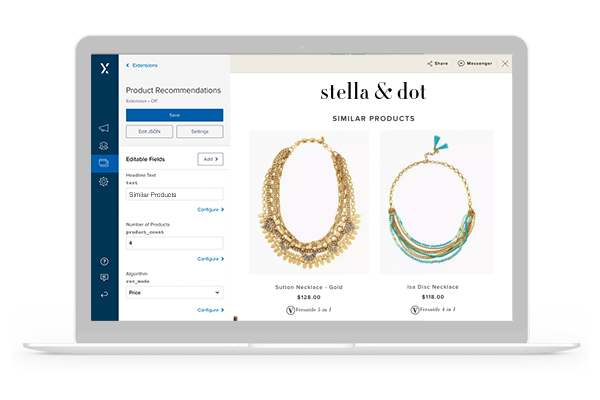Open the Algorithm Price dropdown
Viewport: 600px width, 400px height.
tap(174, 292)
